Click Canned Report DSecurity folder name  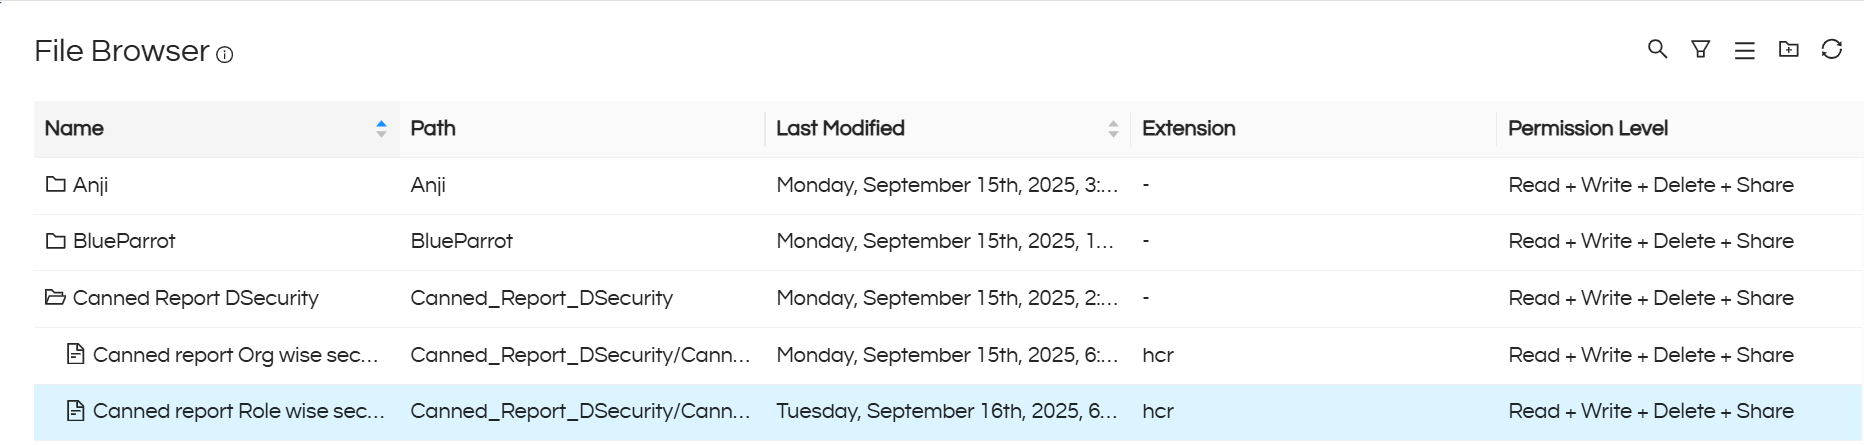pos(195,298)
